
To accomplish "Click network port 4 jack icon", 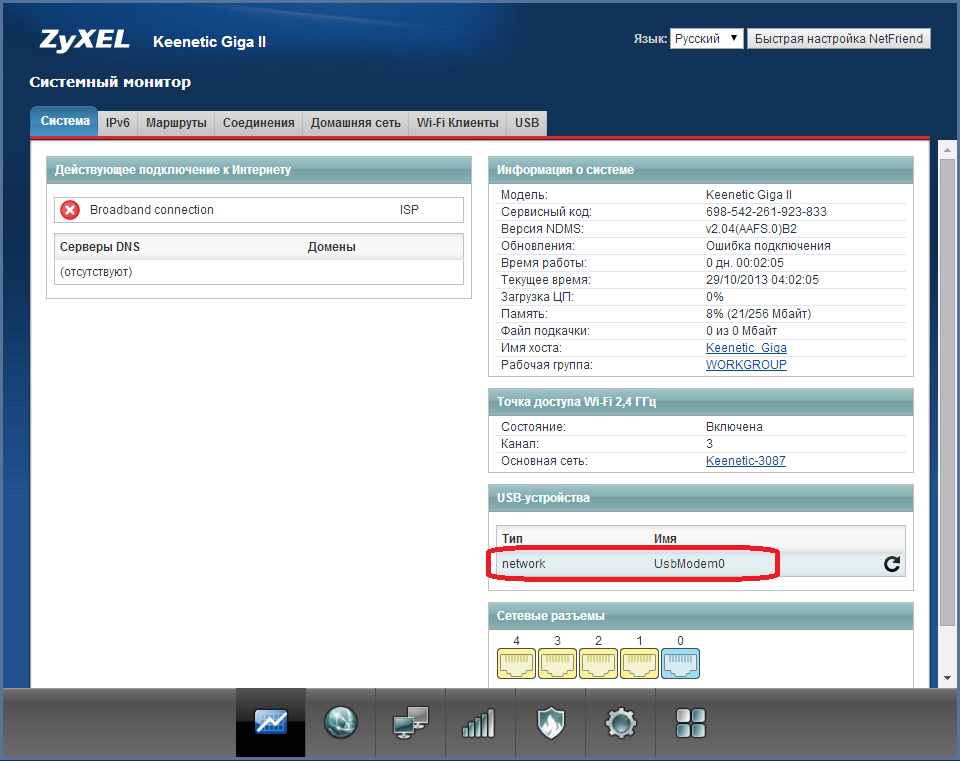I will pos(516,663).
